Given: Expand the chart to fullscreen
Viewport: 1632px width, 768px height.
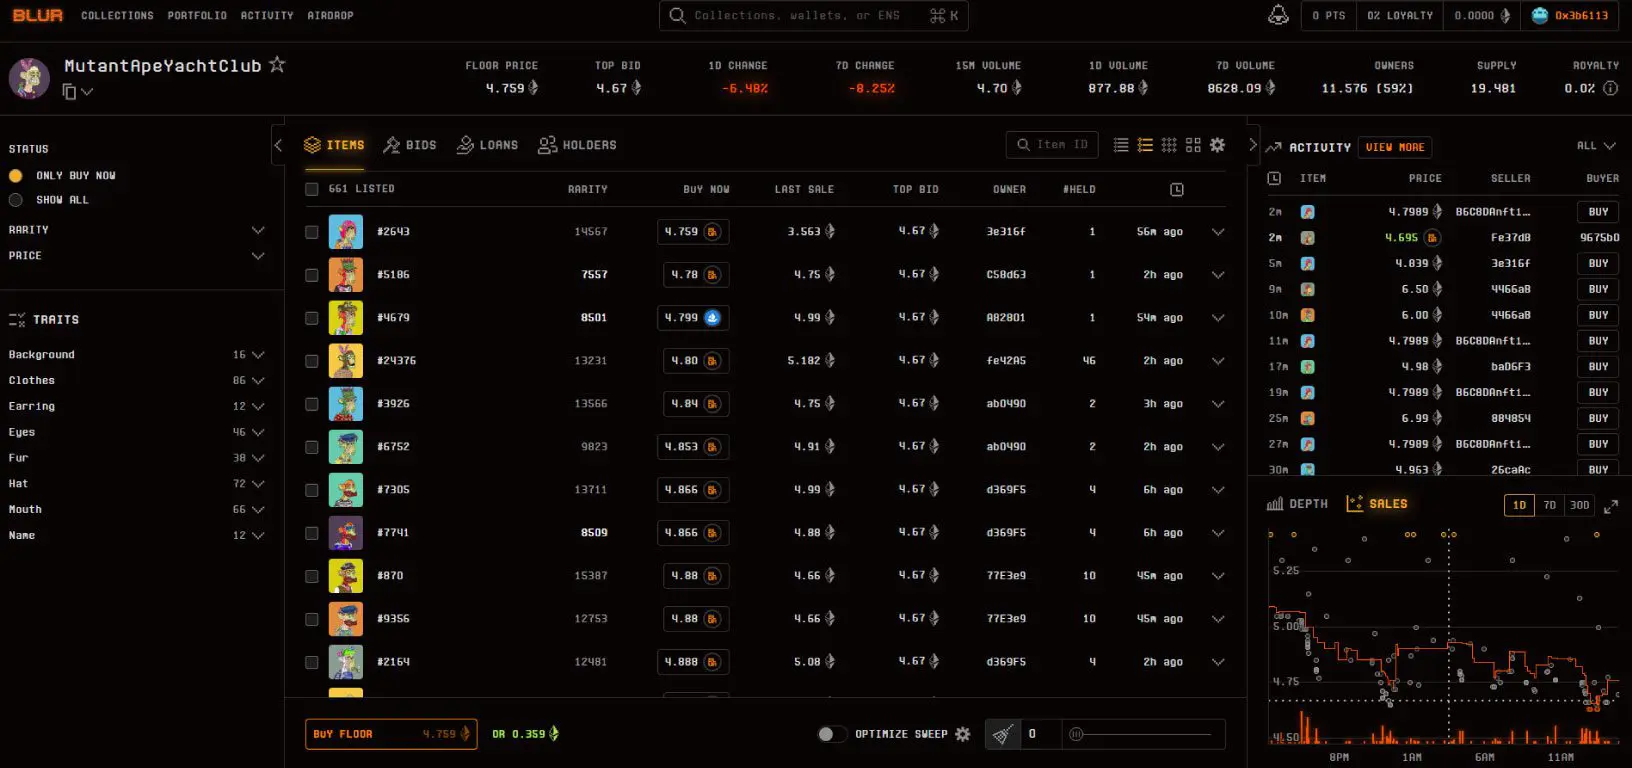Looking at the screenshot, I should [x=1611, y=507].
